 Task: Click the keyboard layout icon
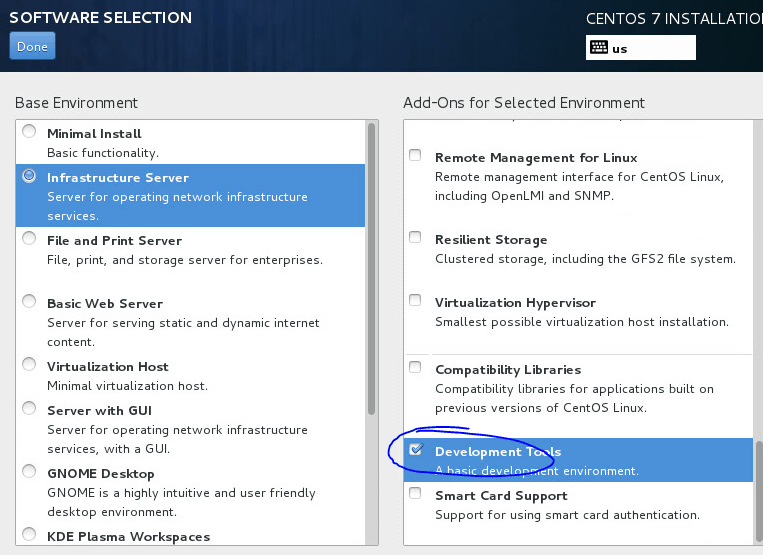point(599,47)
